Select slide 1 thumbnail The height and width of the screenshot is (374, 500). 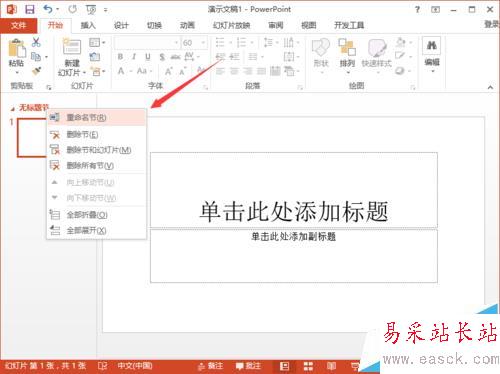(32, 137)
